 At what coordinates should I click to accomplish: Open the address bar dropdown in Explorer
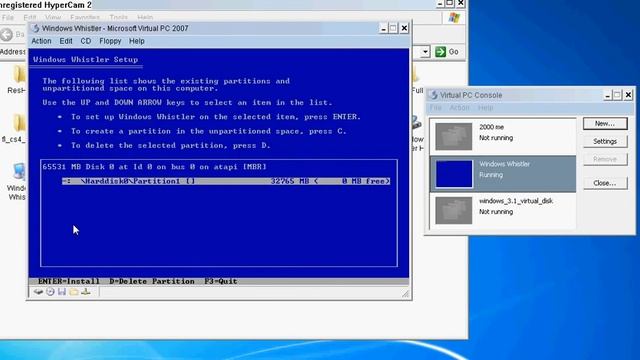point(425,52)
